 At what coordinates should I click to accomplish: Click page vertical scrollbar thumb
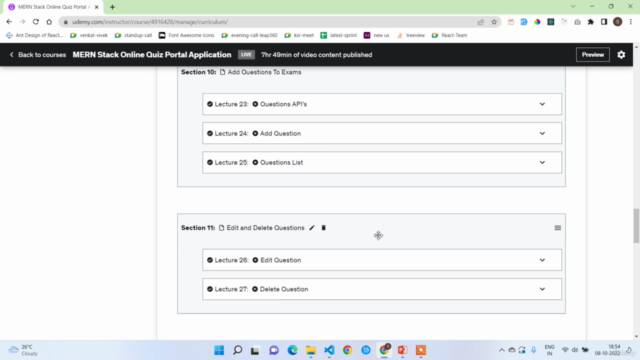[x=636, y=225]
